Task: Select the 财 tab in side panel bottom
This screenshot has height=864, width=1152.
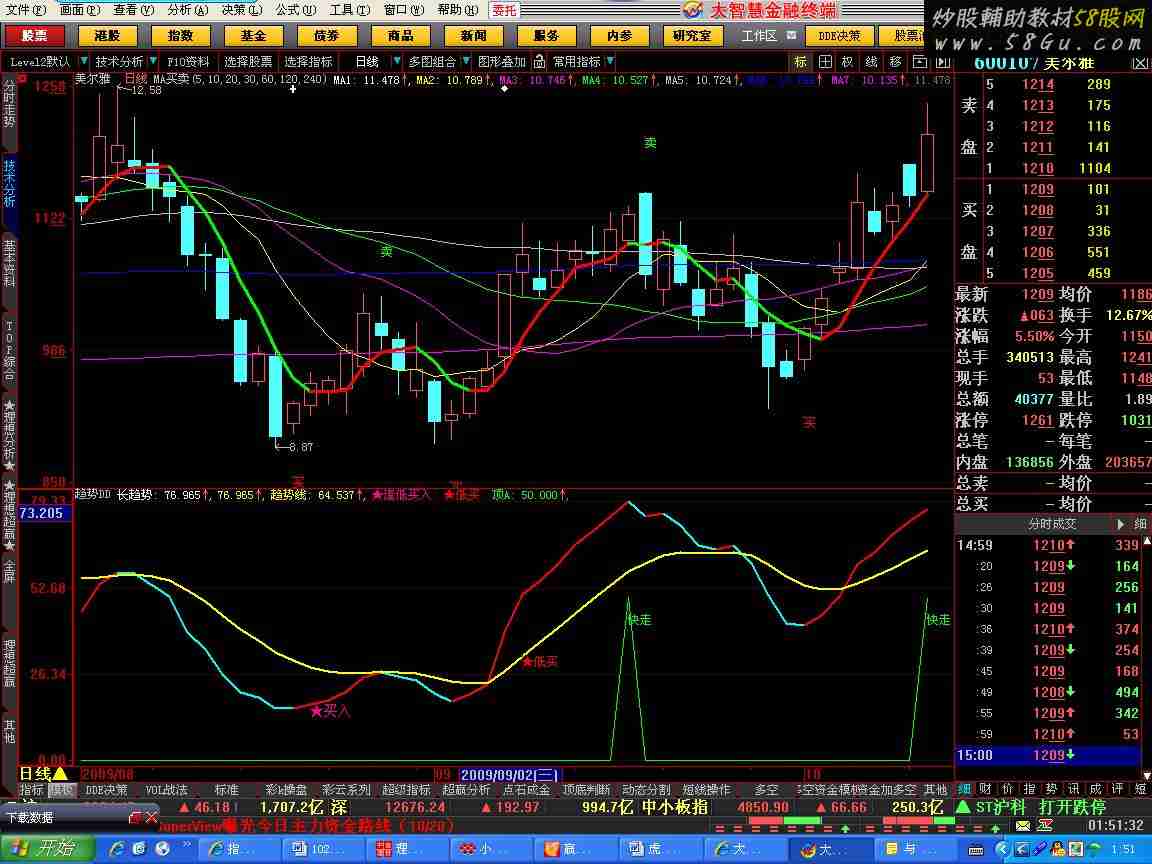Action: point(985,789)
